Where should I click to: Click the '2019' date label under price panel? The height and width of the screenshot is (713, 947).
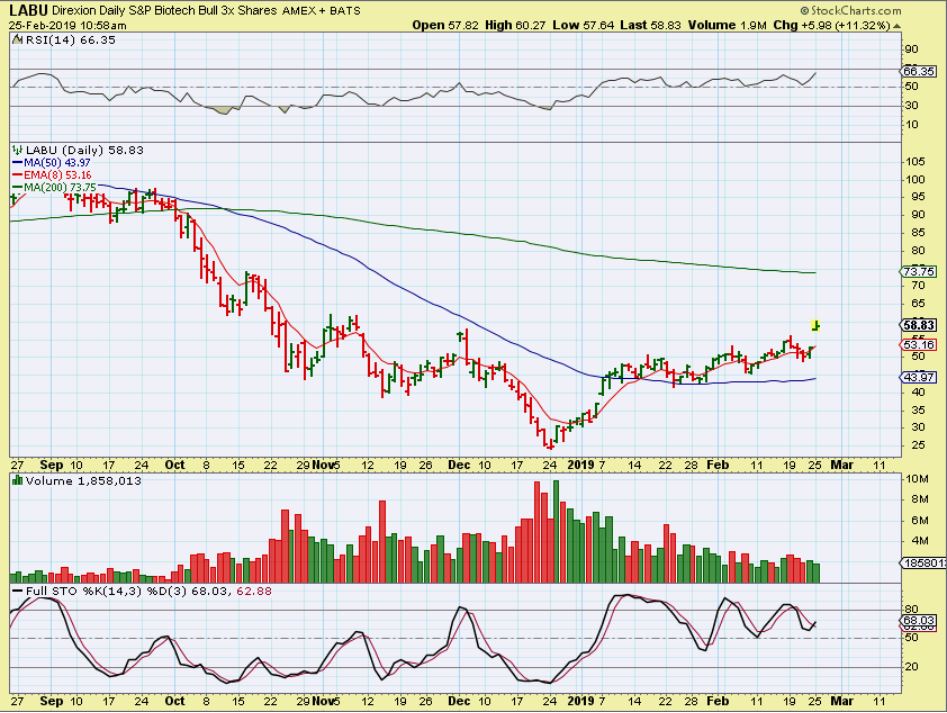pos(581,465)
